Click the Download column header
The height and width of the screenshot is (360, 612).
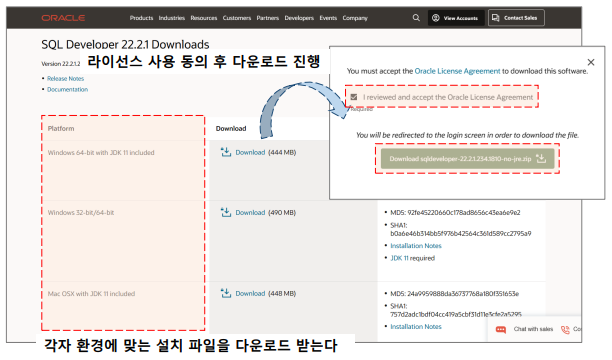tap(231, 128)
